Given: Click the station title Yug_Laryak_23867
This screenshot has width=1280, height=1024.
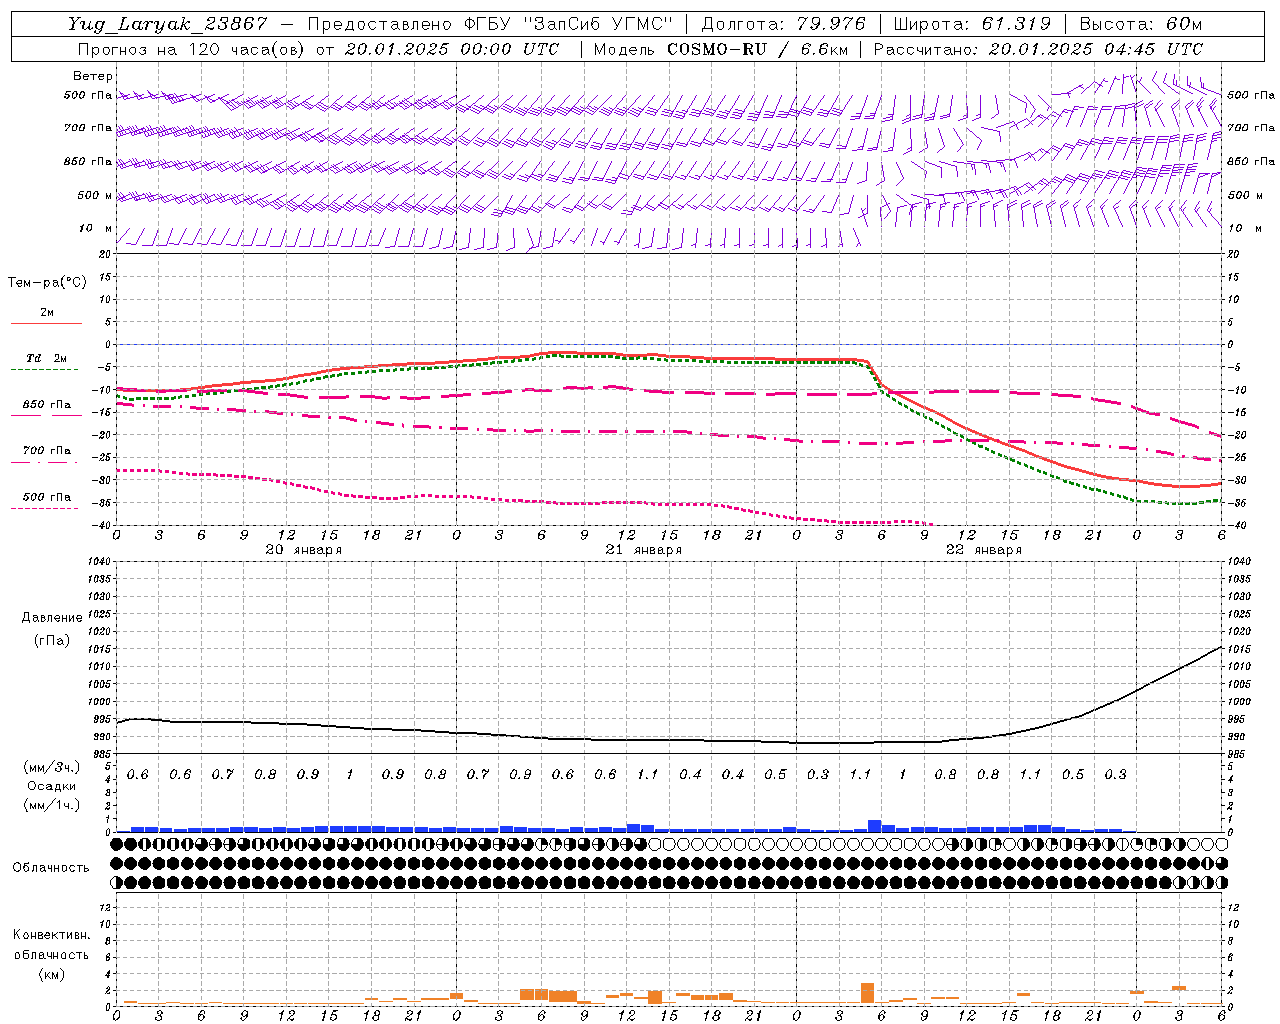Looking at the screenshot, I should (167, 24).
